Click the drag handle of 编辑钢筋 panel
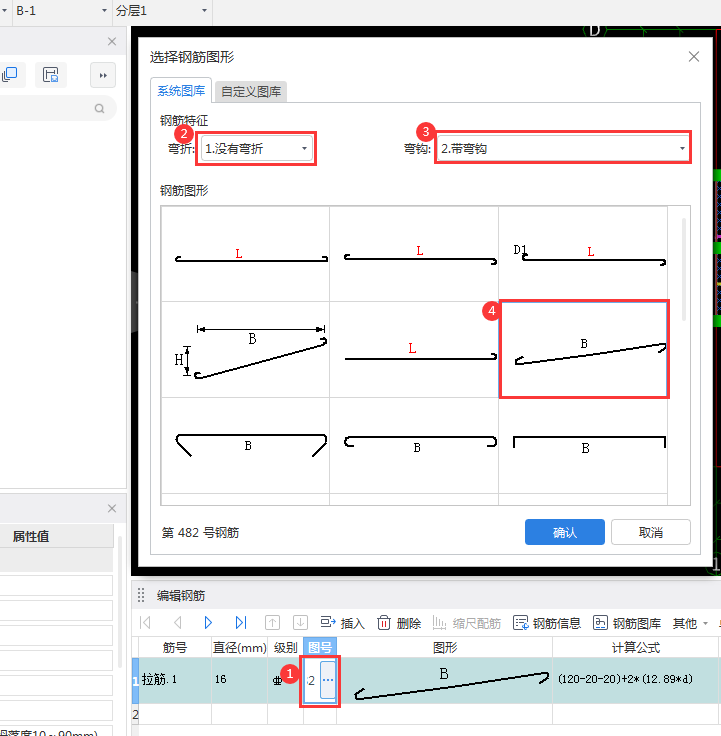The height and width of the screenshot is (736, 721). 141,595
